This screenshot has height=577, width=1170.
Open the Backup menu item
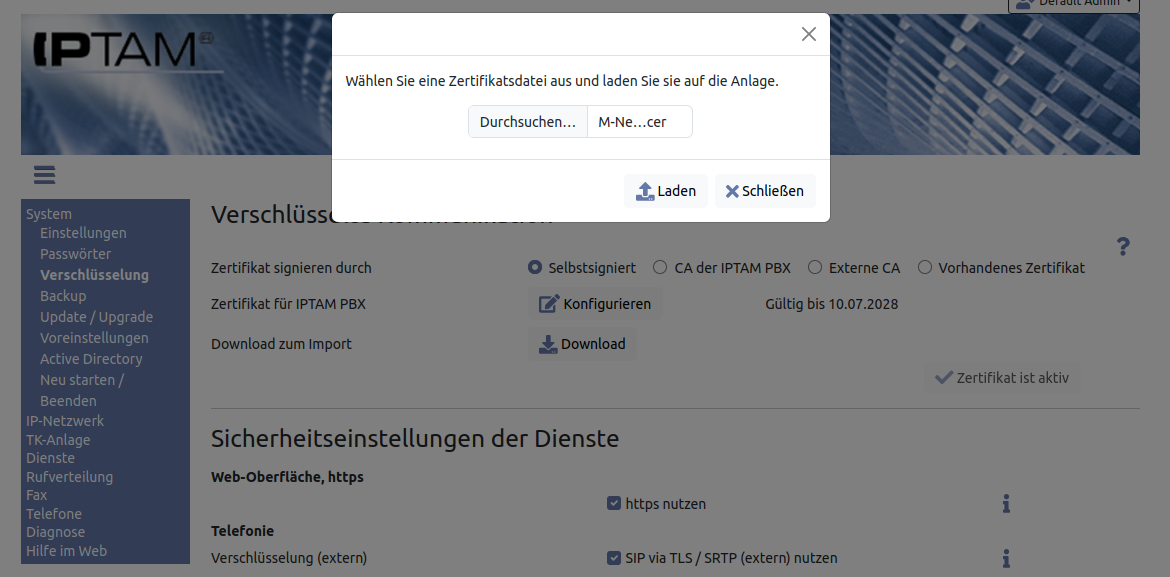pos(63,296)
